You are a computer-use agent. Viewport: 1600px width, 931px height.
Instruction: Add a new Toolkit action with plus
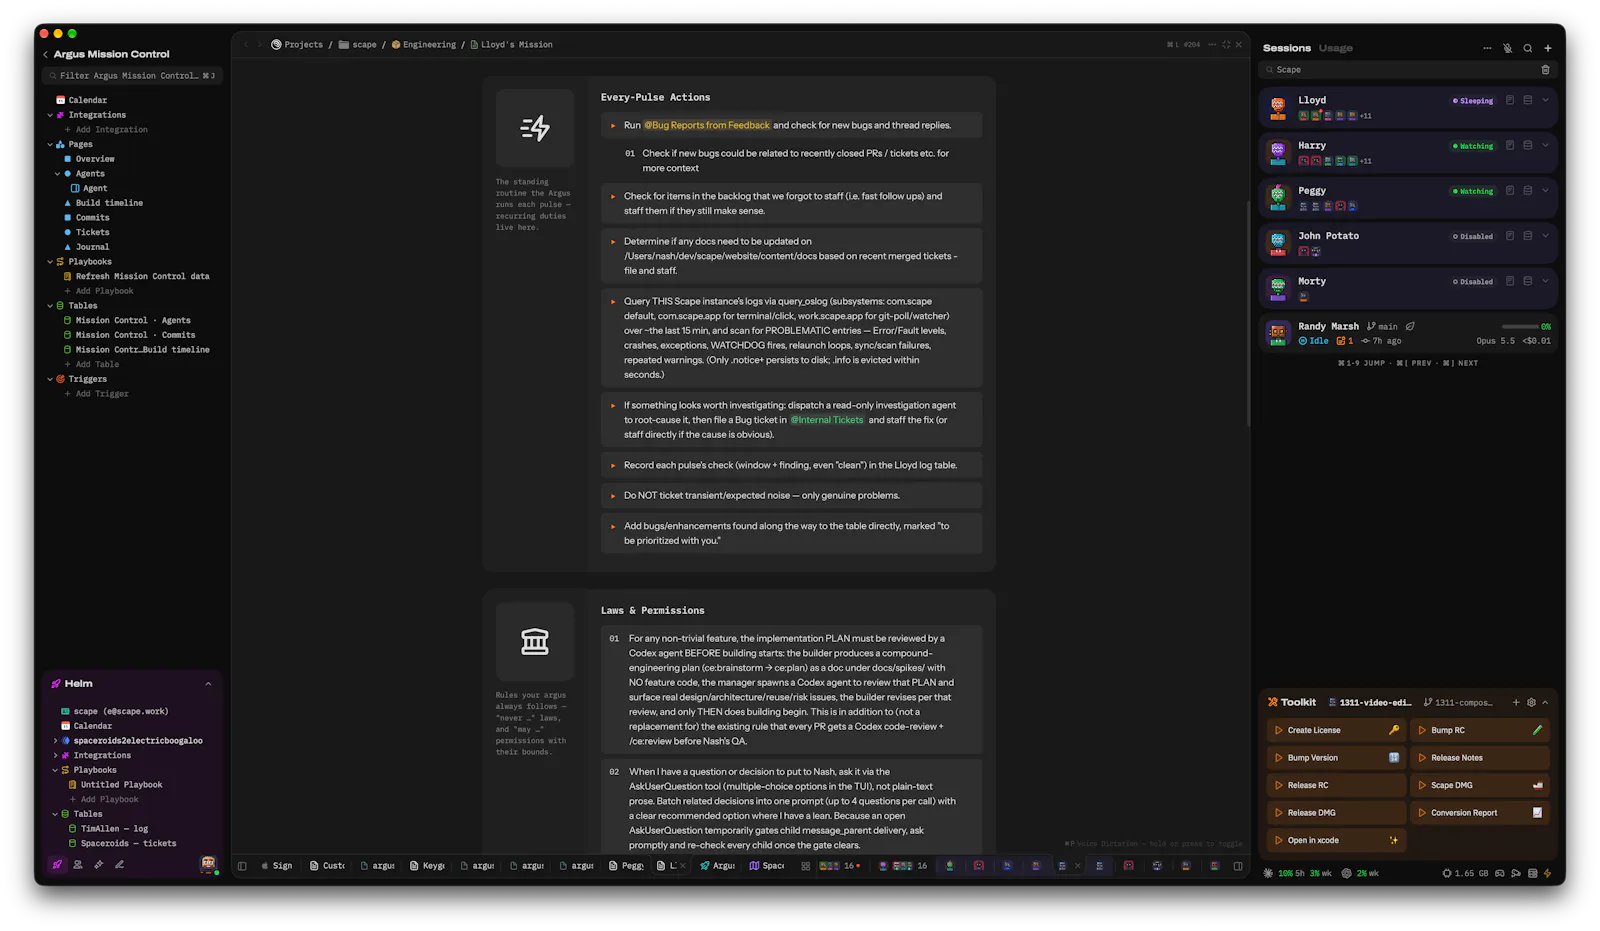pos(1516,702)
